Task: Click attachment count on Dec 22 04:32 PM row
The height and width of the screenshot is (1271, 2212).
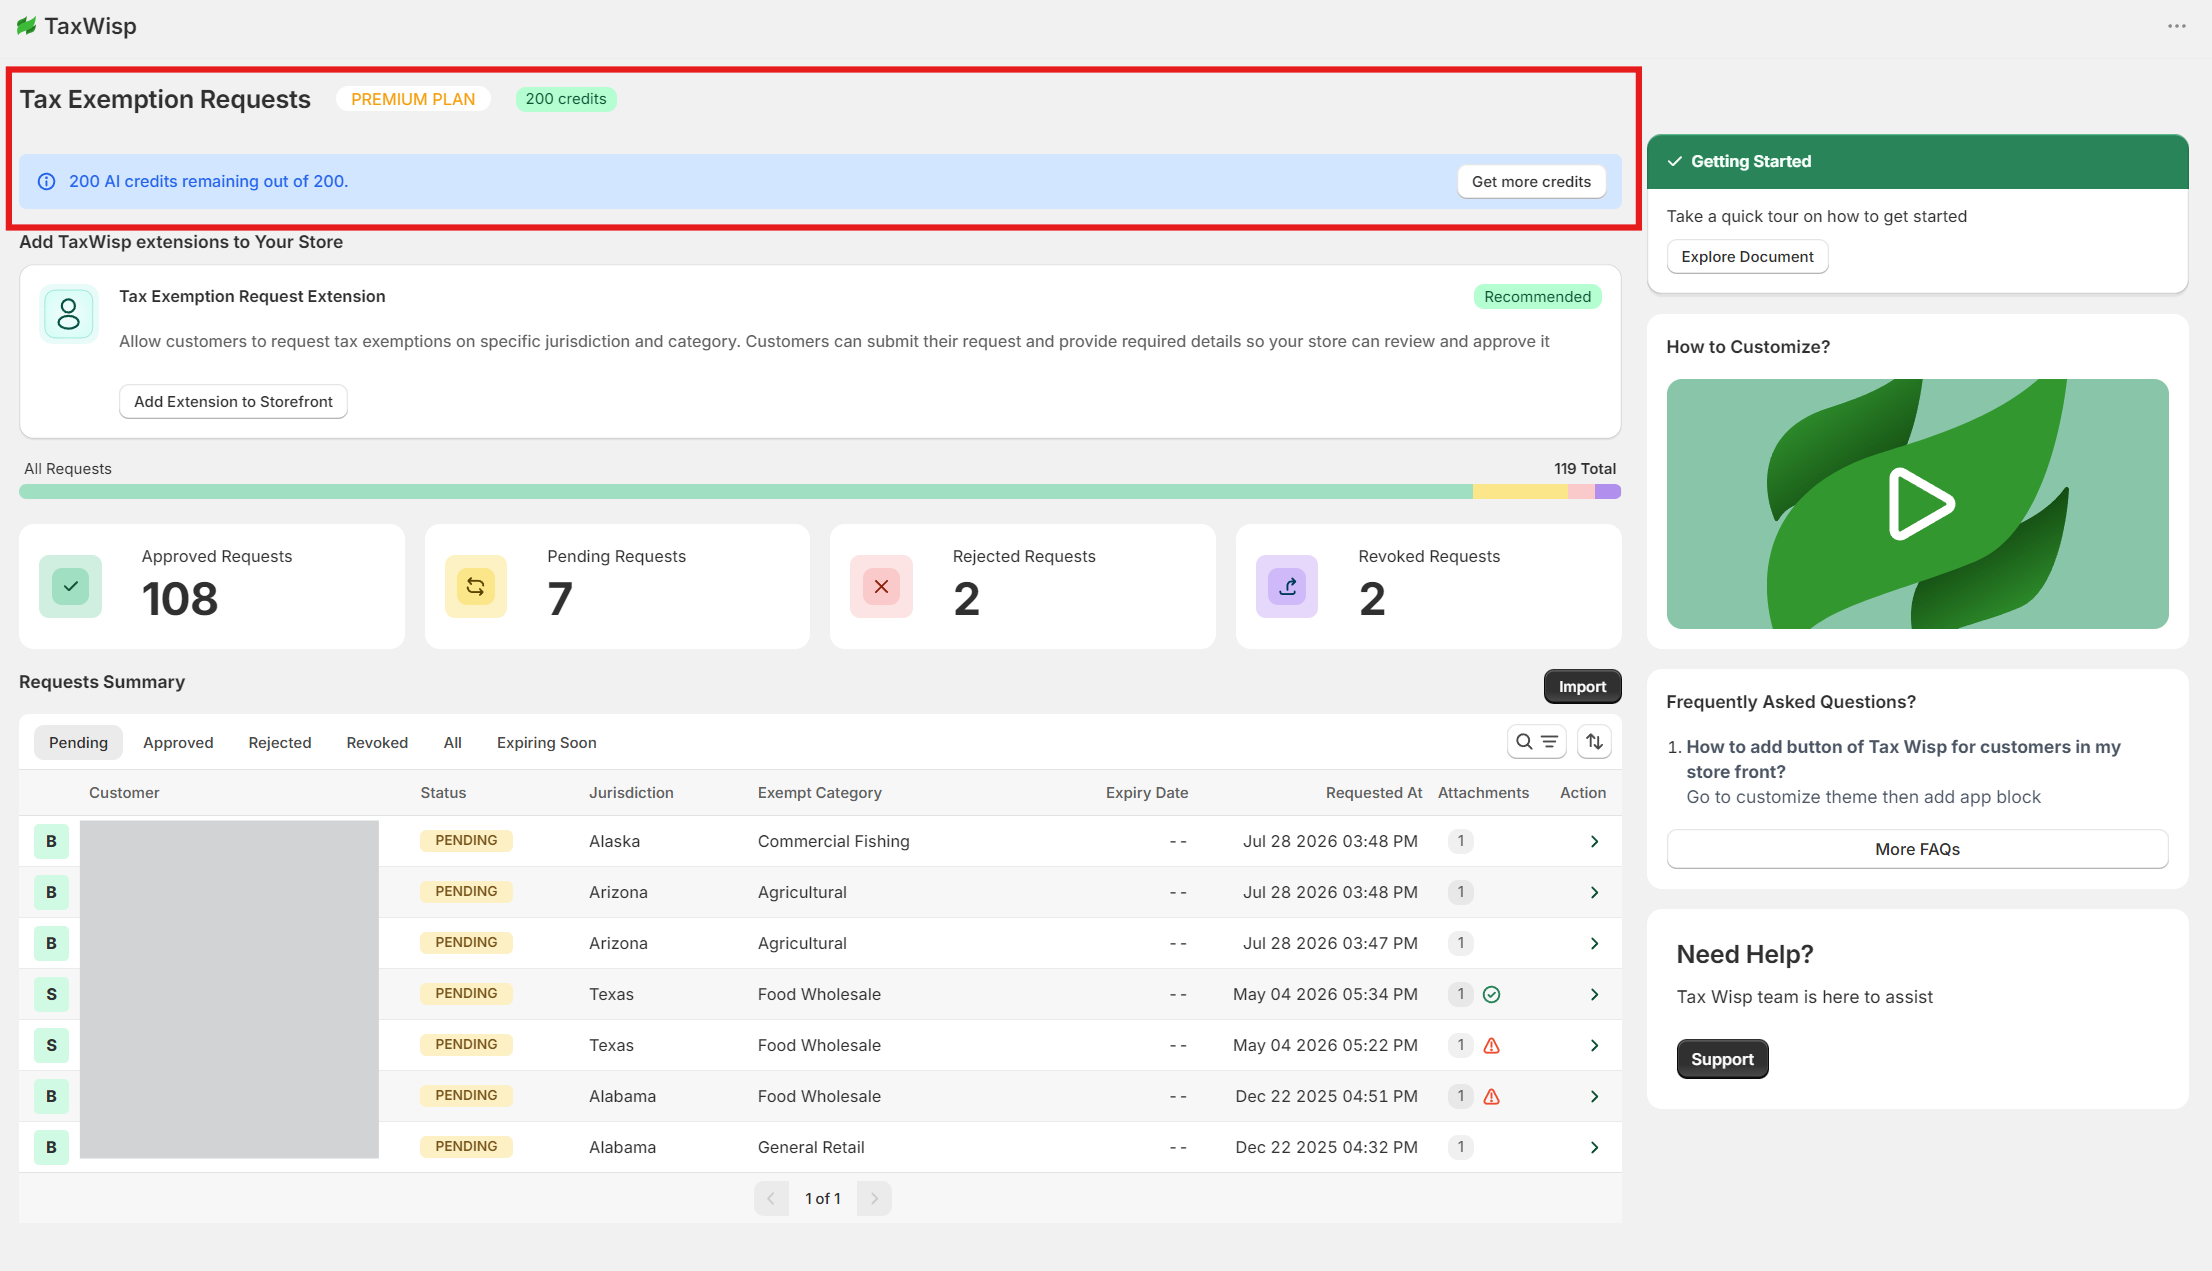Action: [x=1461, y=1148]
